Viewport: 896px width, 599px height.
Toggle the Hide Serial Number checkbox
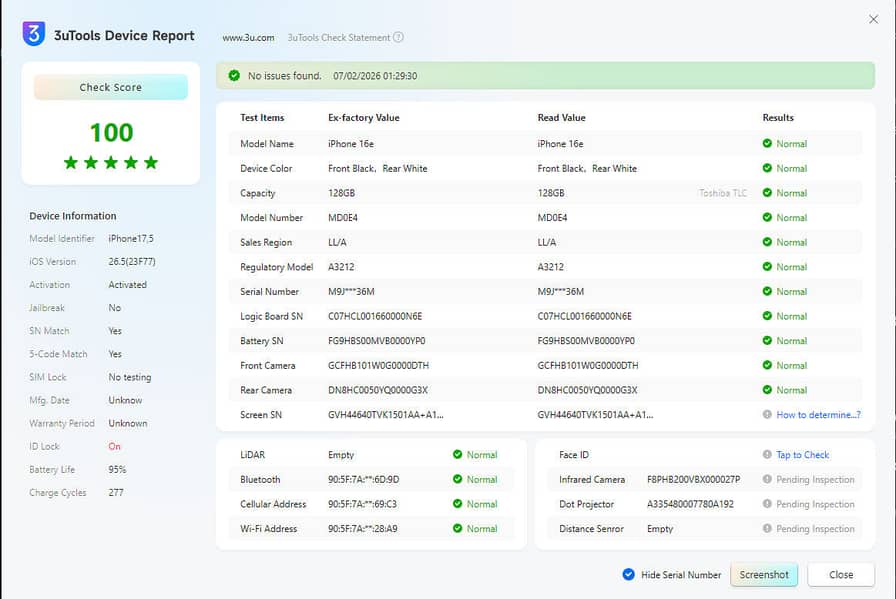(629, 574)
